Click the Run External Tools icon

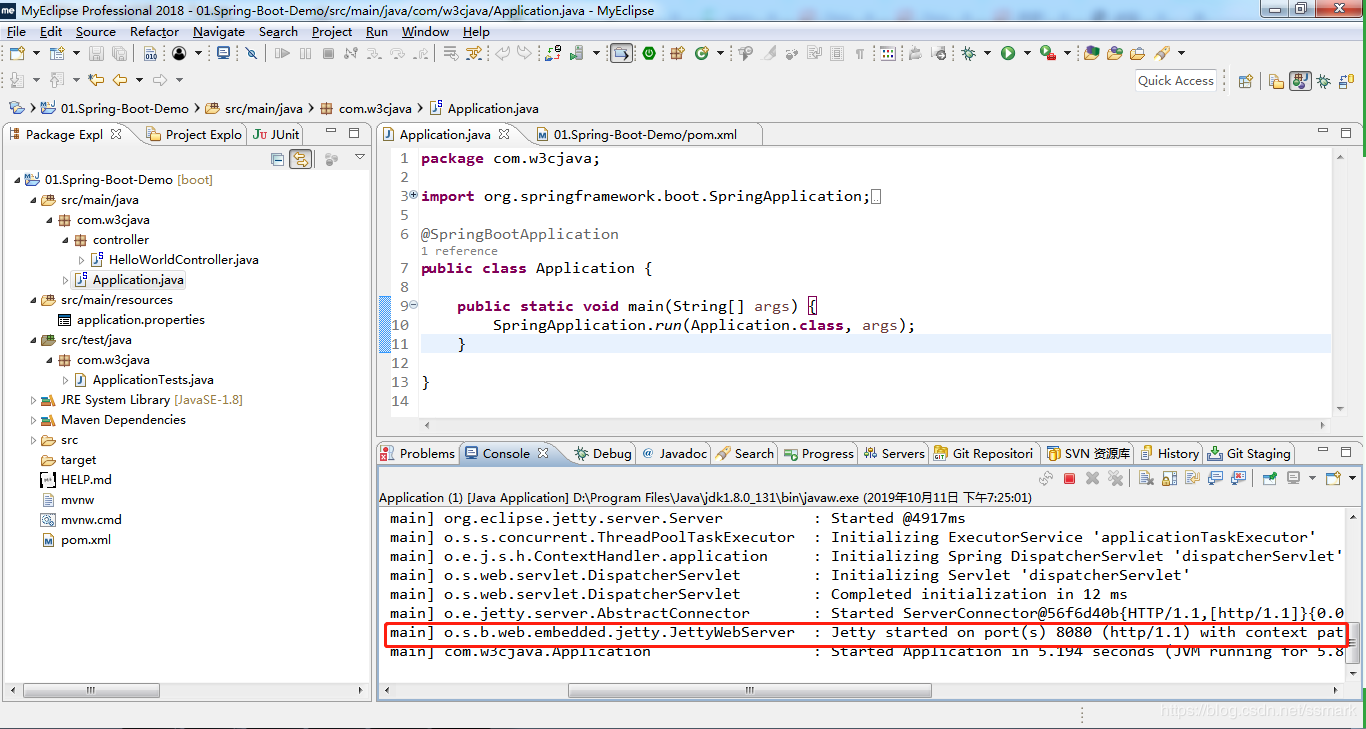pos(1047,53)
